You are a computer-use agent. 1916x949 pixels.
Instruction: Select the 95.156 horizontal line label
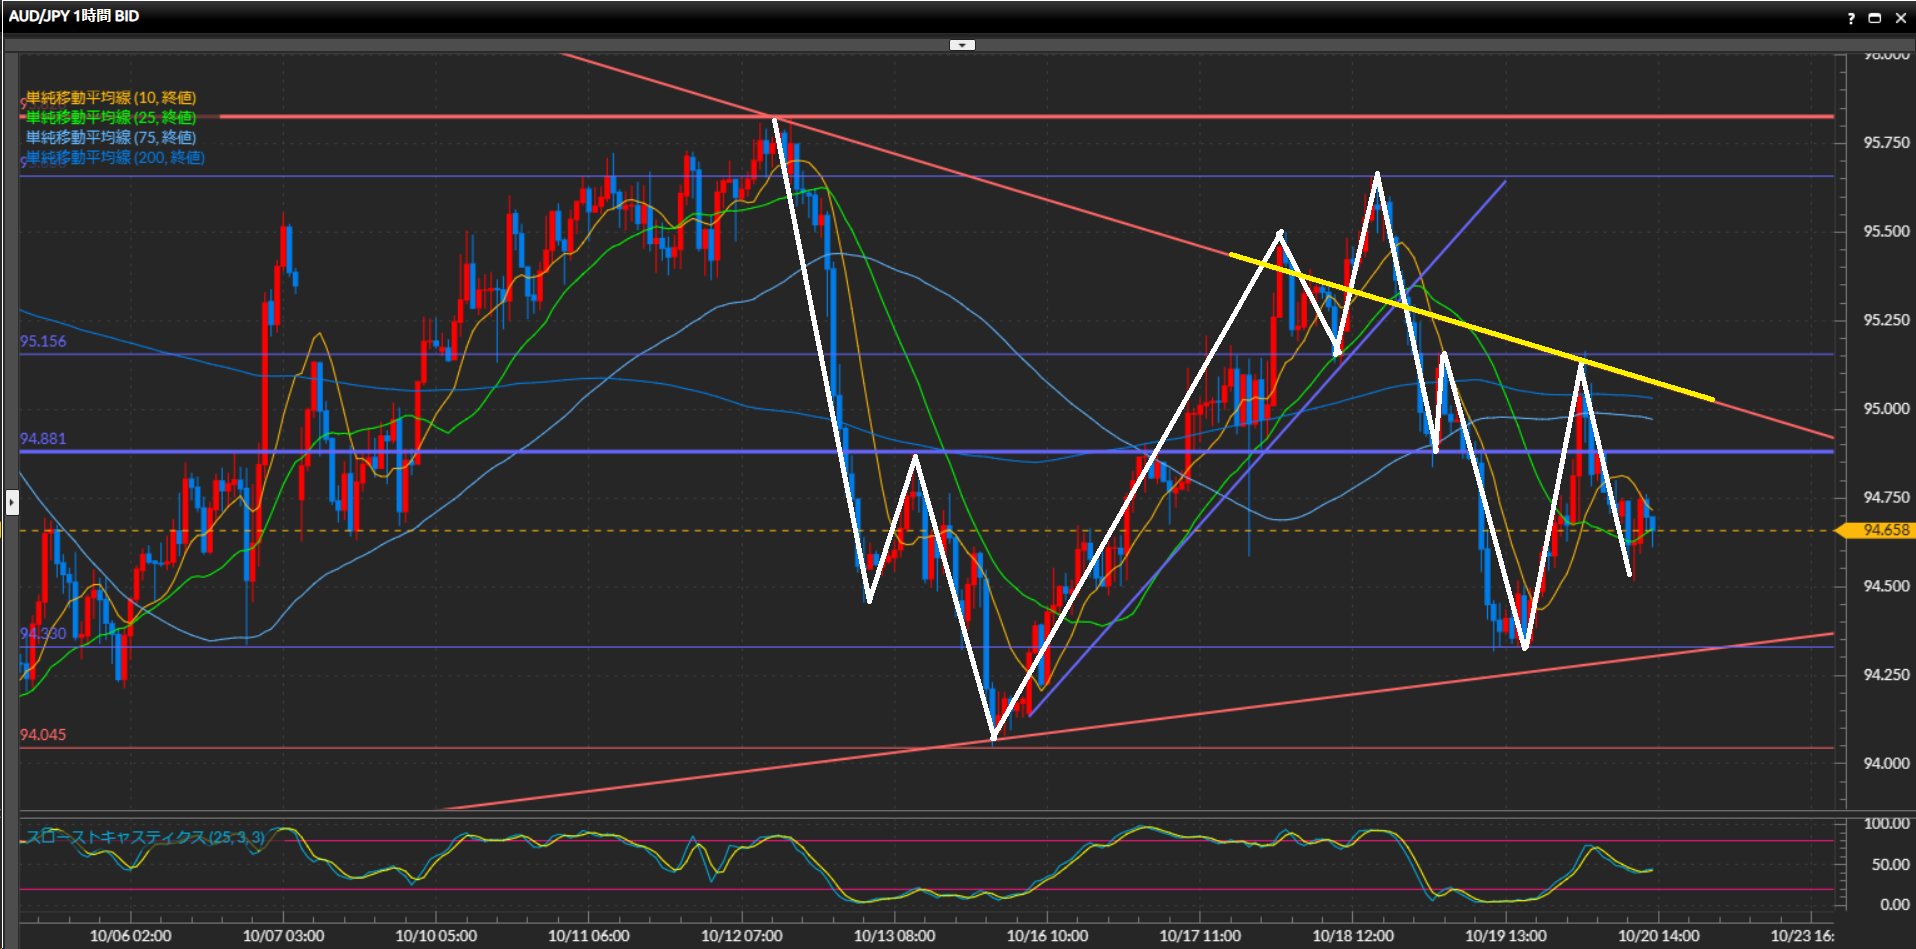[x=43, y=342]
